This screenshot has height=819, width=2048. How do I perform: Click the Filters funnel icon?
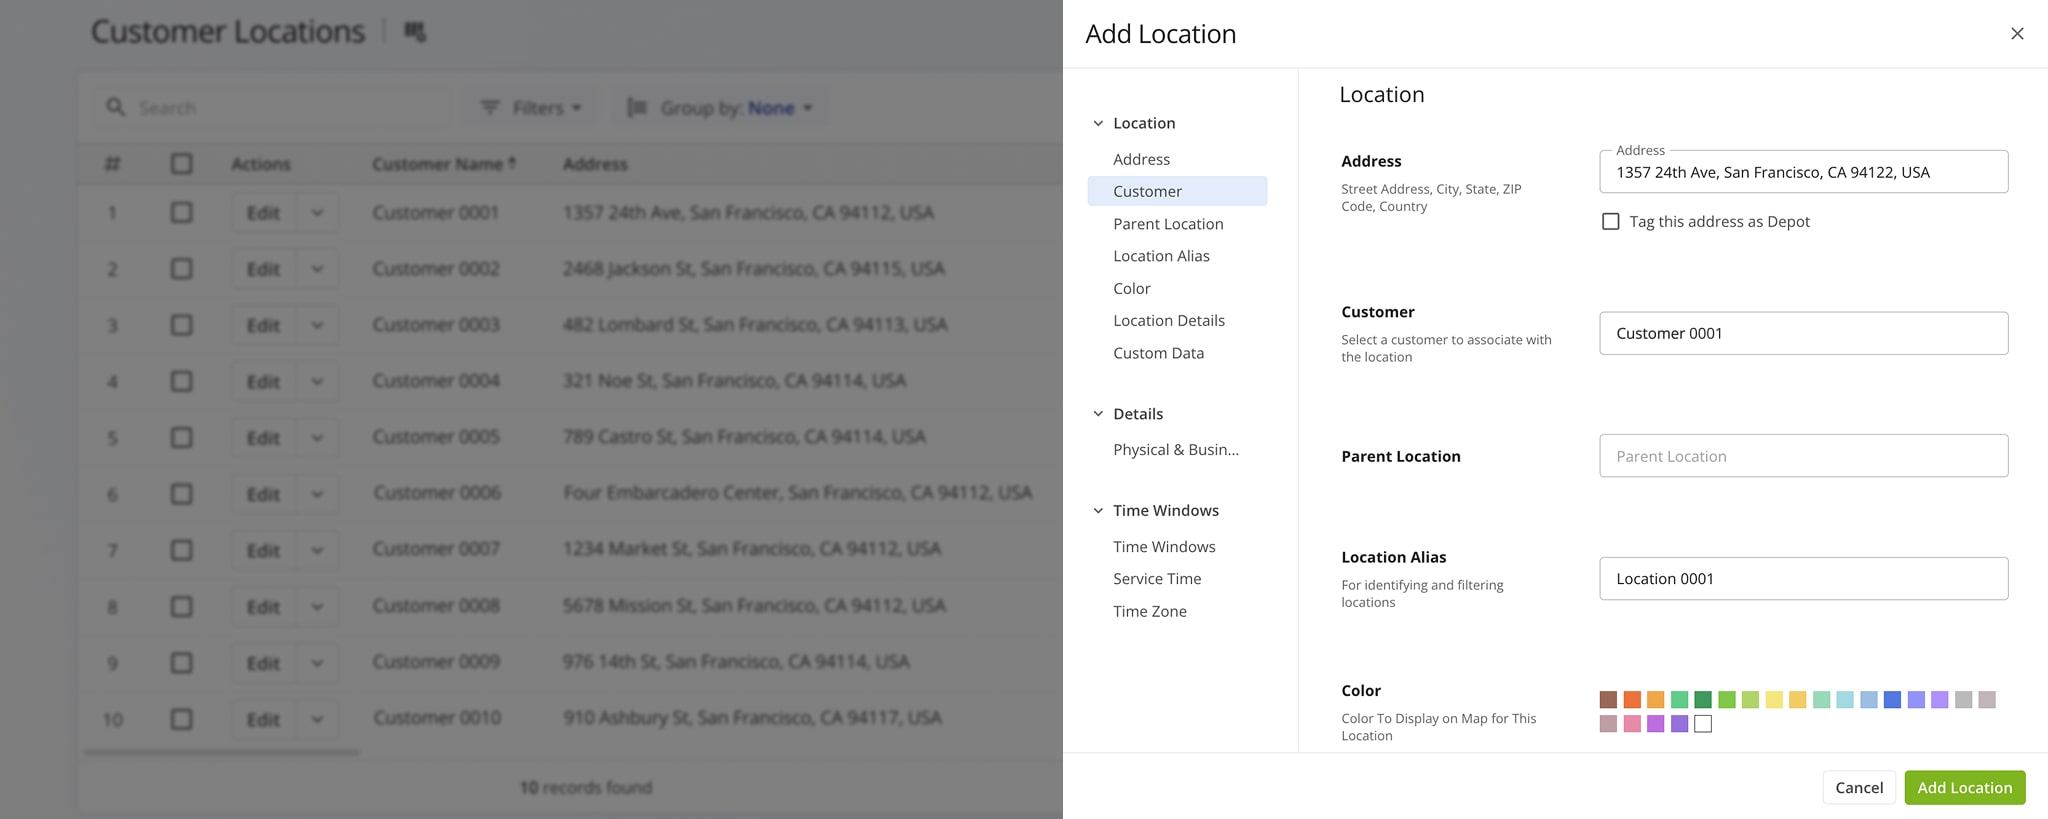[490, 107]
